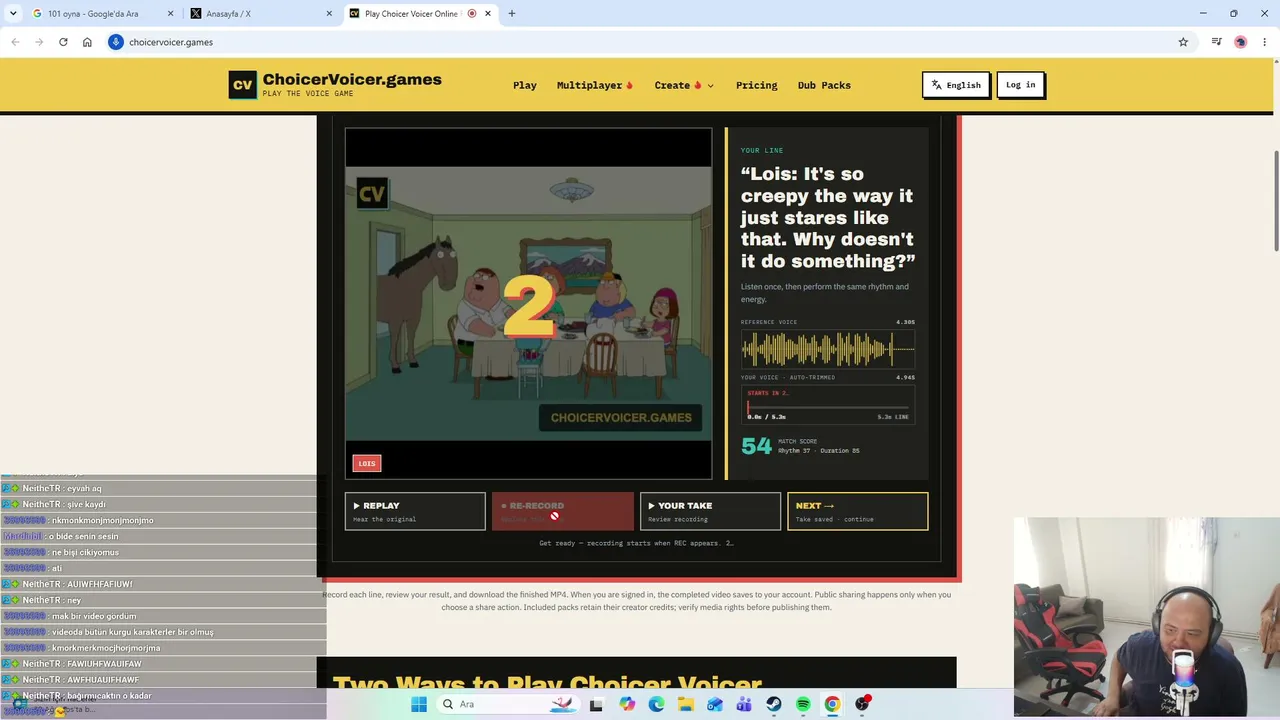Click the Chrome forward arrow
The width and height of the screenshot is (1280, 720).
(x=39, y=42)
